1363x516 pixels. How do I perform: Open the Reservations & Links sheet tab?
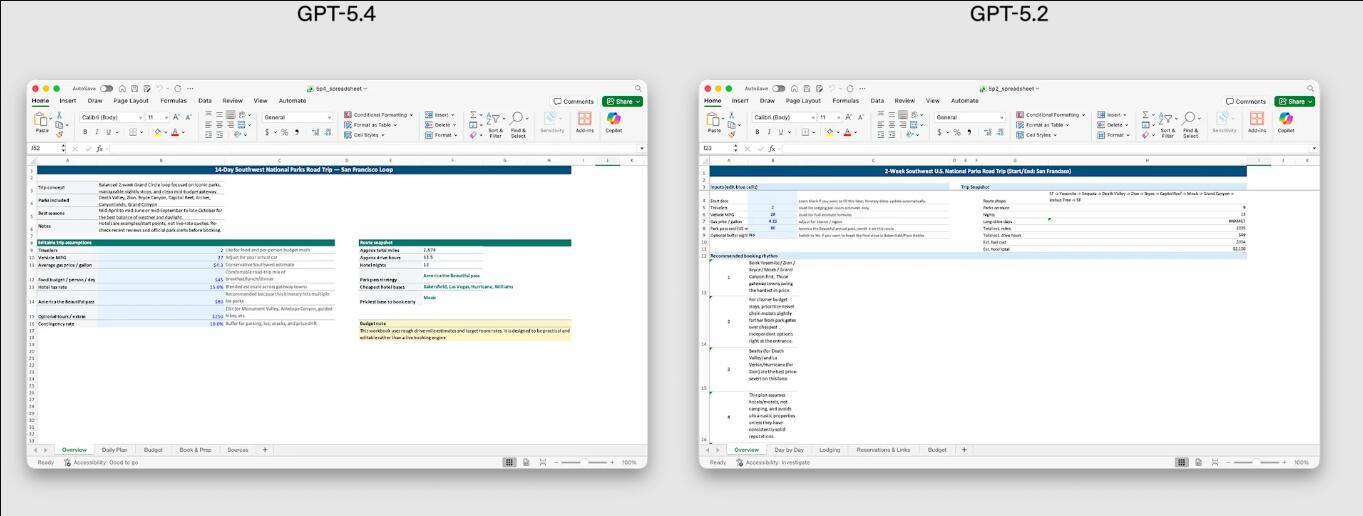pos(884,450)
